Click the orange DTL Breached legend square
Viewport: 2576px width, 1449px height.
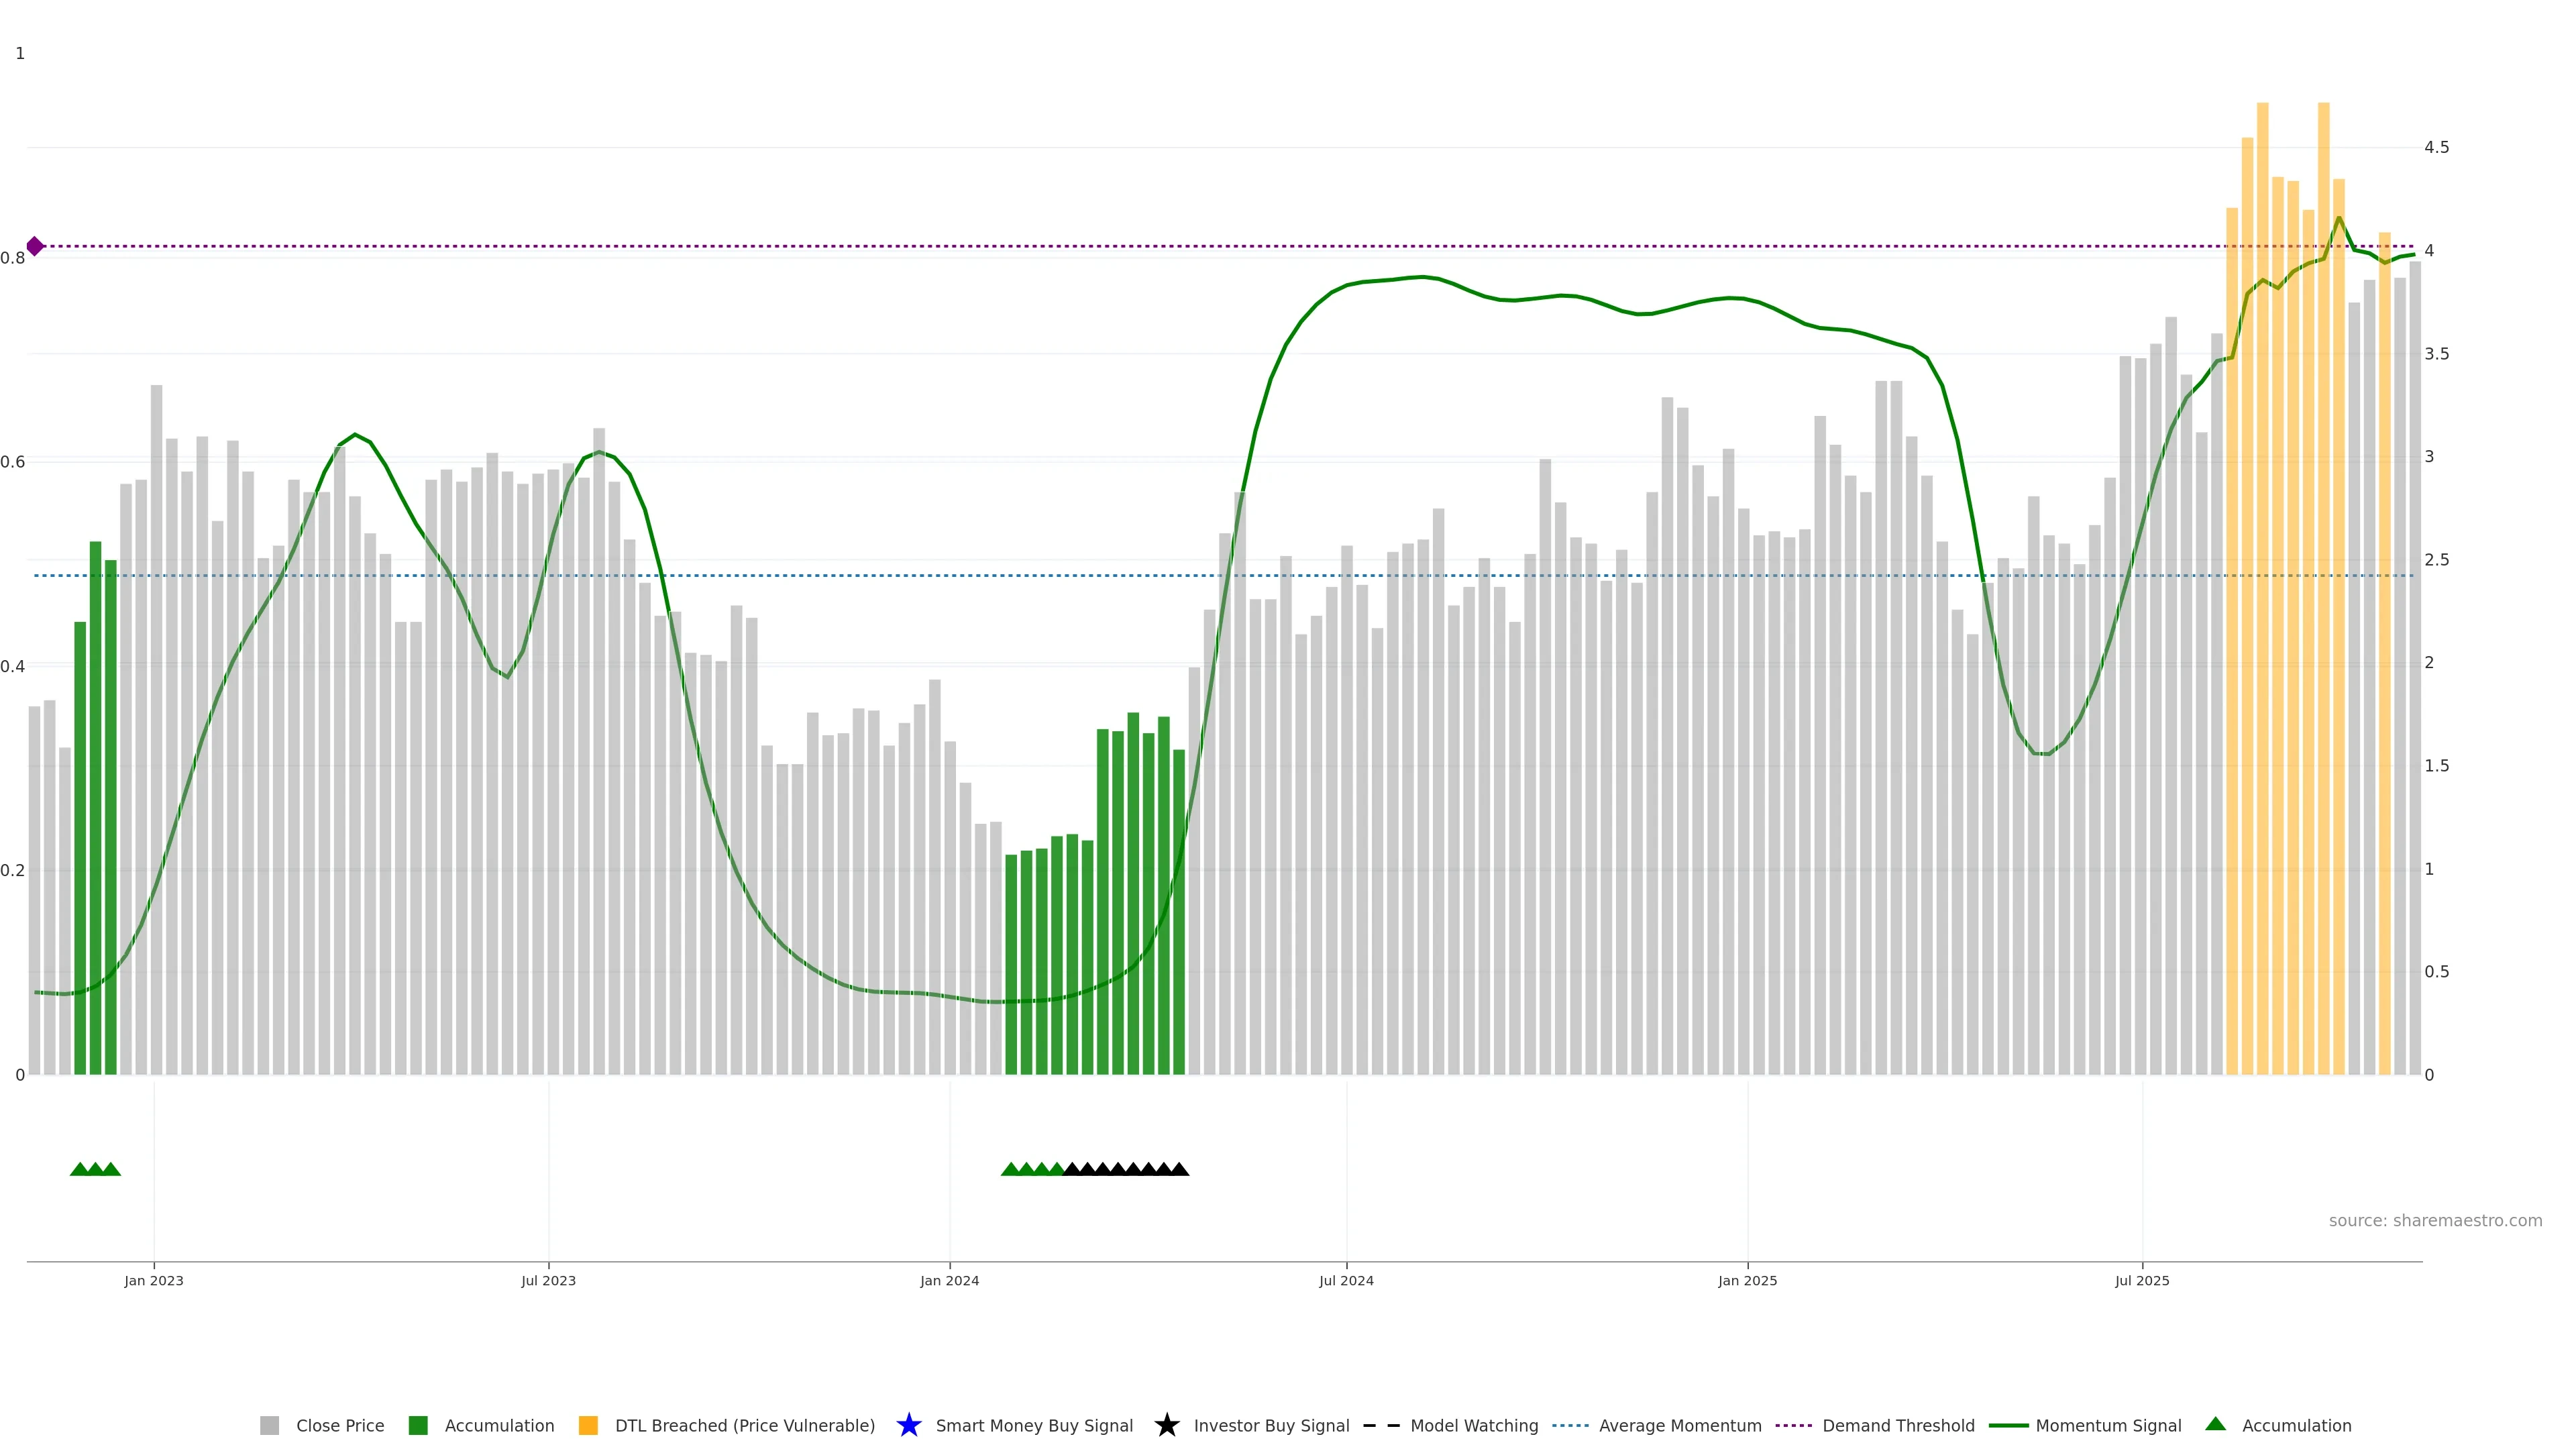[x=588, y=1425]
